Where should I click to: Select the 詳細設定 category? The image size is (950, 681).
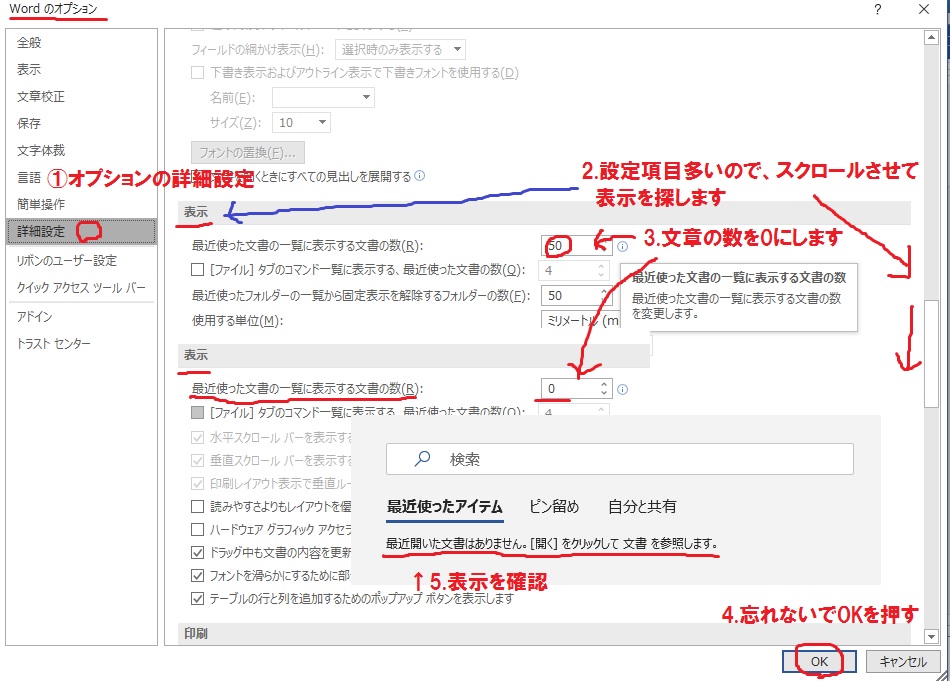[x=81, y=231]
